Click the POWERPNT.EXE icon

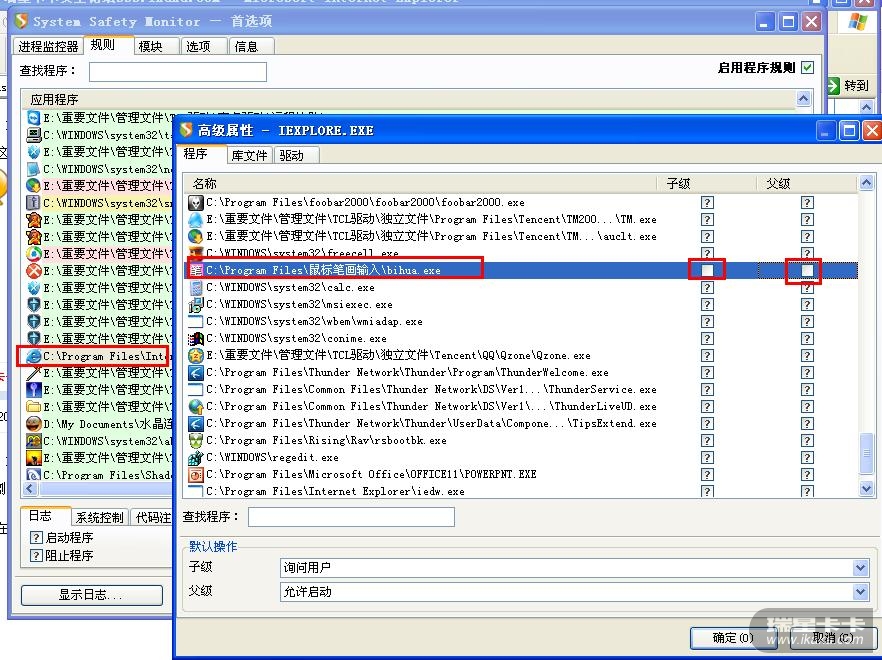[x=196, y=474]
